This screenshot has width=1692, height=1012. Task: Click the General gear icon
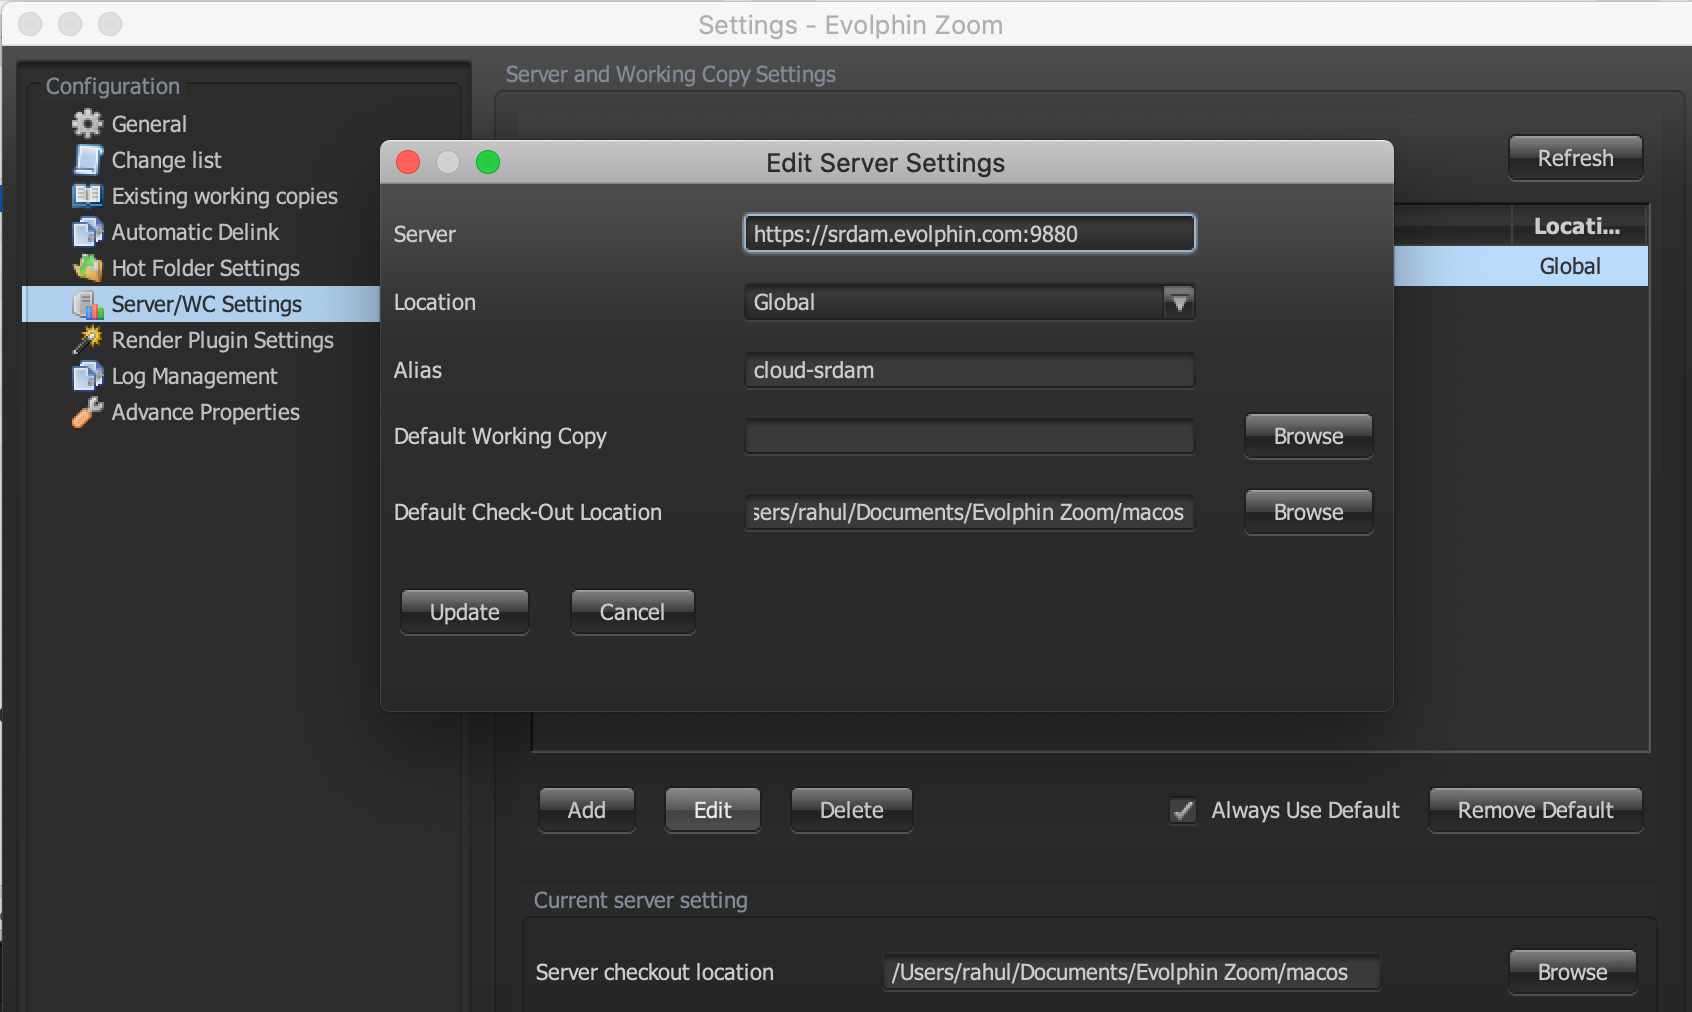[x=87, y=123]
